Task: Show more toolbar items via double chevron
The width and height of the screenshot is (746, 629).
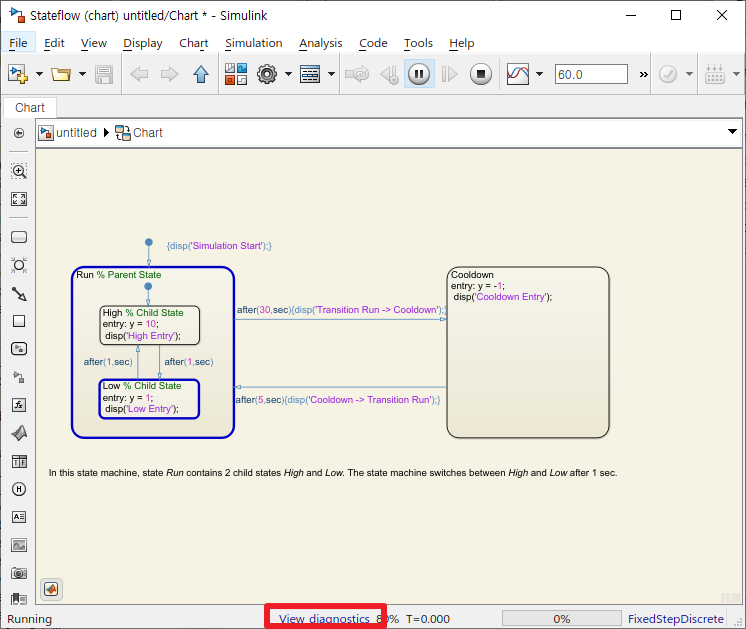Action: 644,74
